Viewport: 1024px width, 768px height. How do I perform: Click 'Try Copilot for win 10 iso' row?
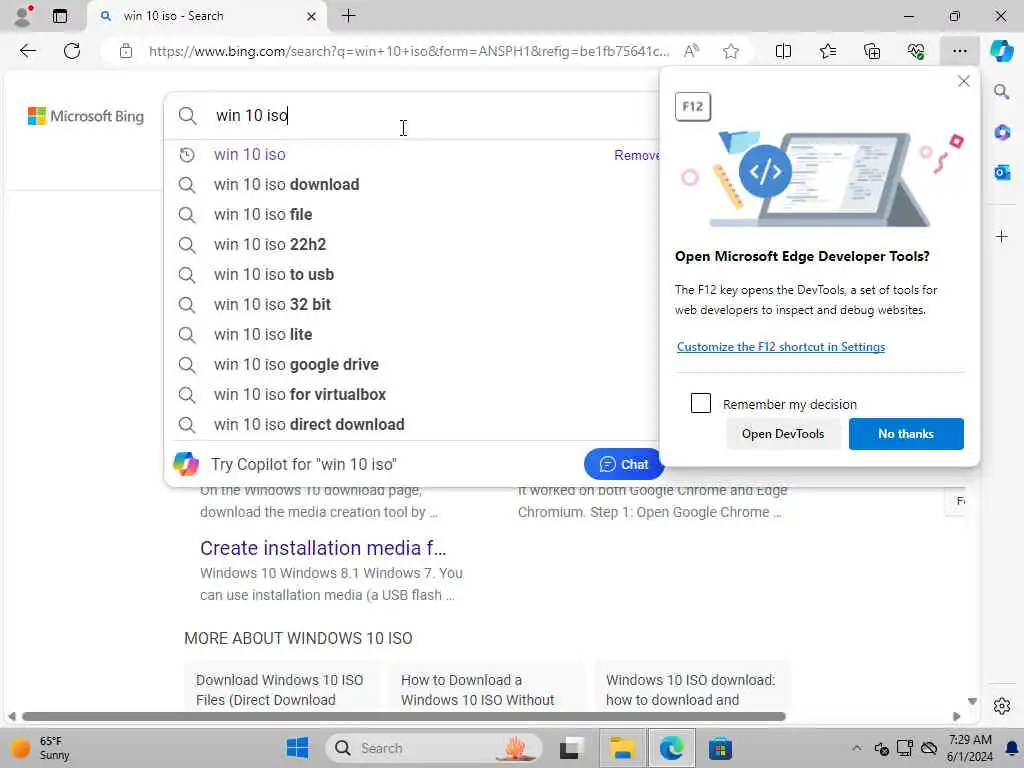click(376, 464)
